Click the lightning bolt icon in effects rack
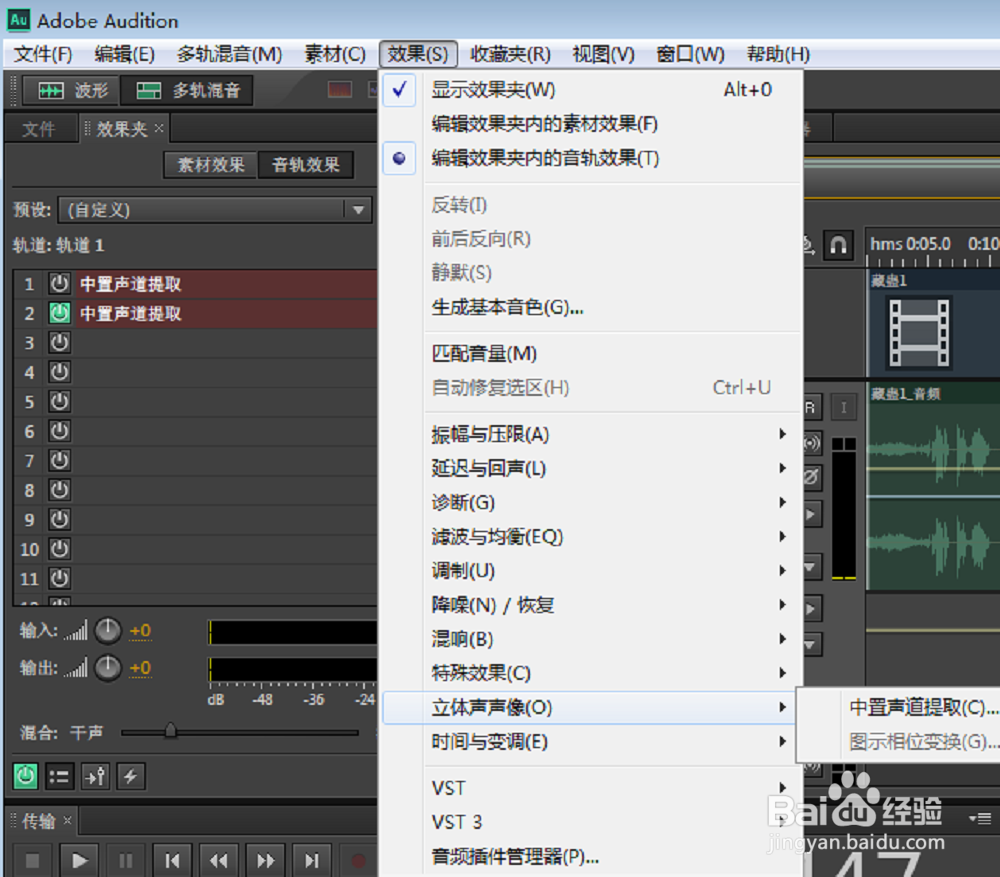Image resolution: width=1000 pixels, height=877 pixels. pos(131,776)
